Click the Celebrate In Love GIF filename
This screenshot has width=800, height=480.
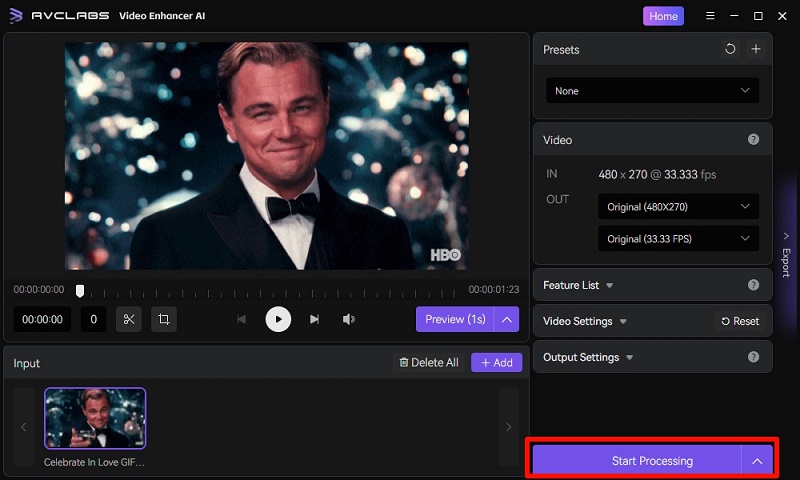click(94, 462)
